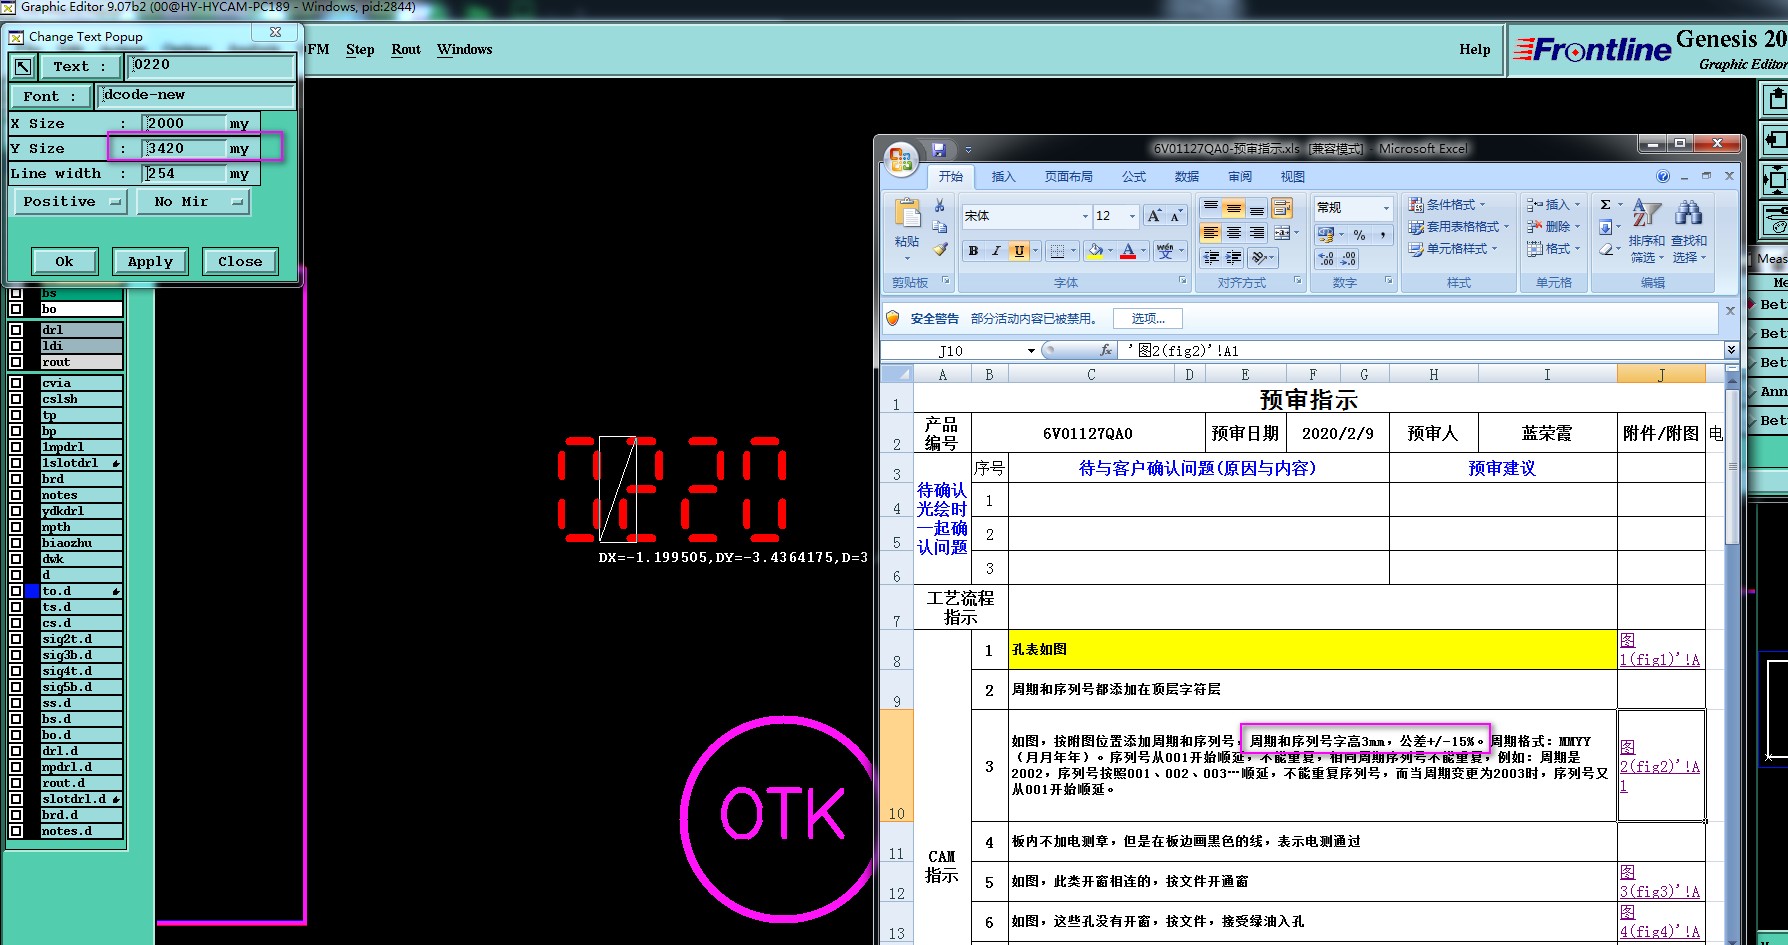Click the Align text left icon
Viewport: 1788px width, 945px height.
point(1211,233)
